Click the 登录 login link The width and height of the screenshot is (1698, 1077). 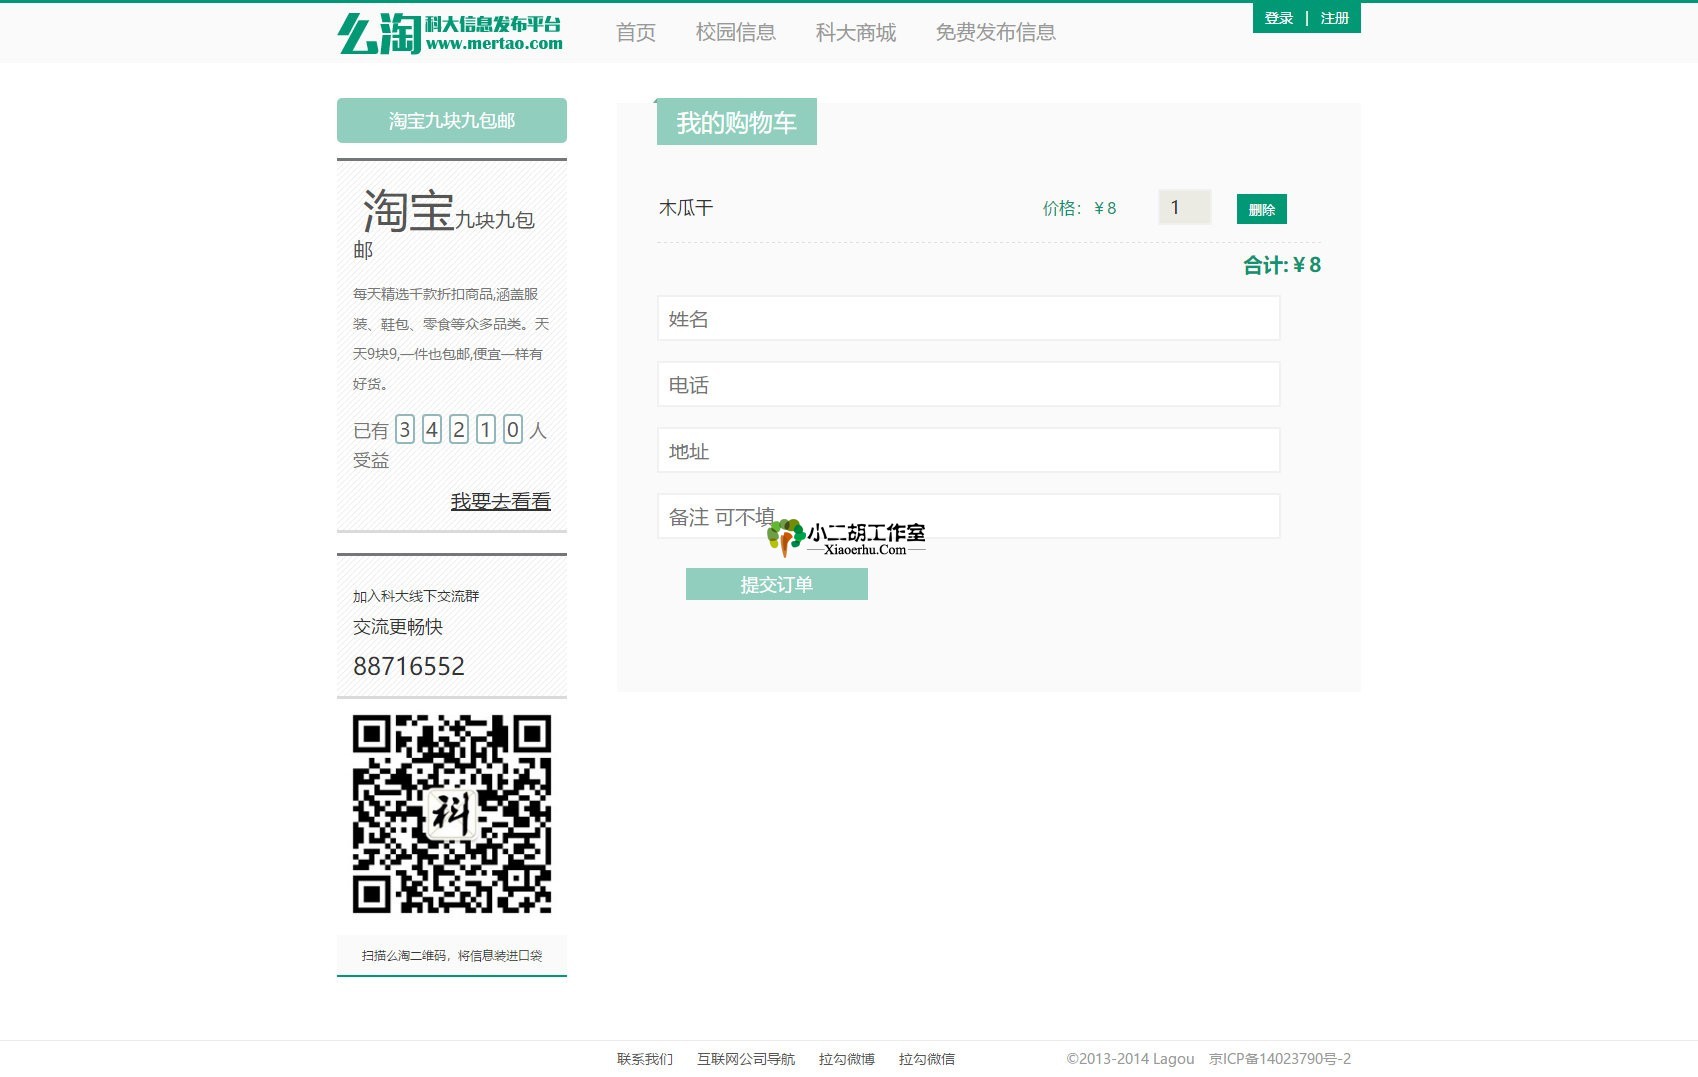[x=1278, y=18]
